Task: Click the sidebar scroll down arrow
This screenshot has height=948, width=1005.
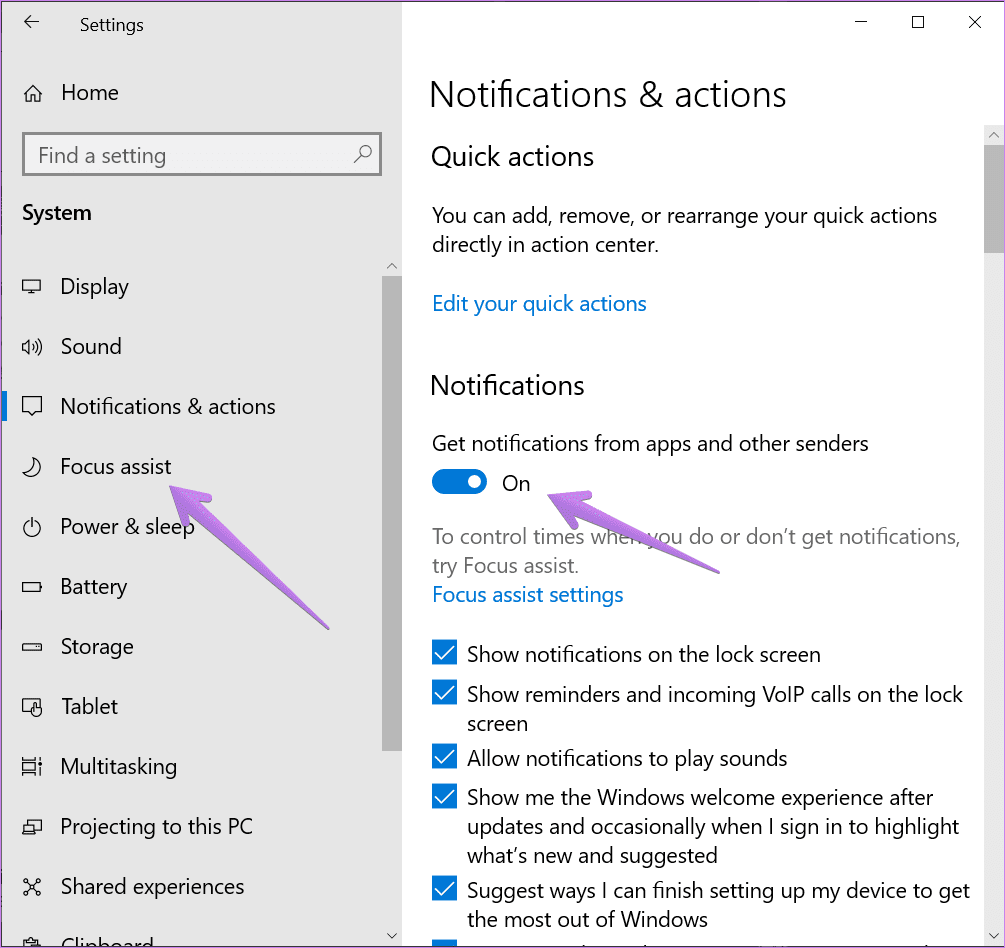Action: pyautogui.click(x=391, y=935)
